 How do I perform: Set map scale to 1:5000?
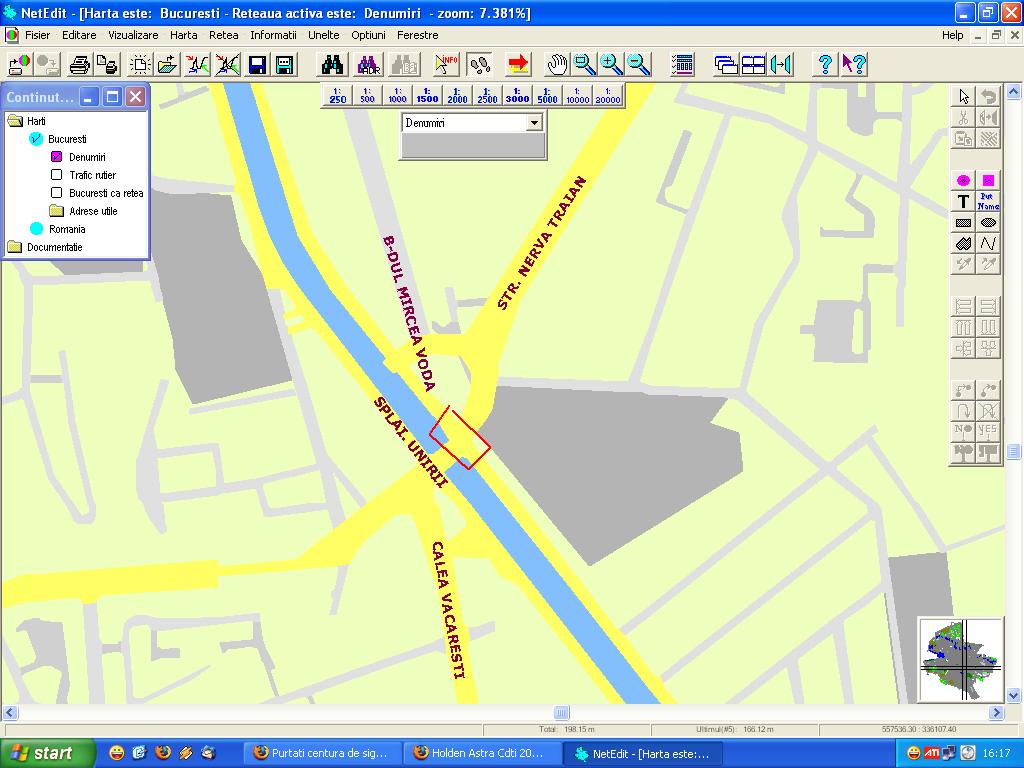[x=547, y=95]
